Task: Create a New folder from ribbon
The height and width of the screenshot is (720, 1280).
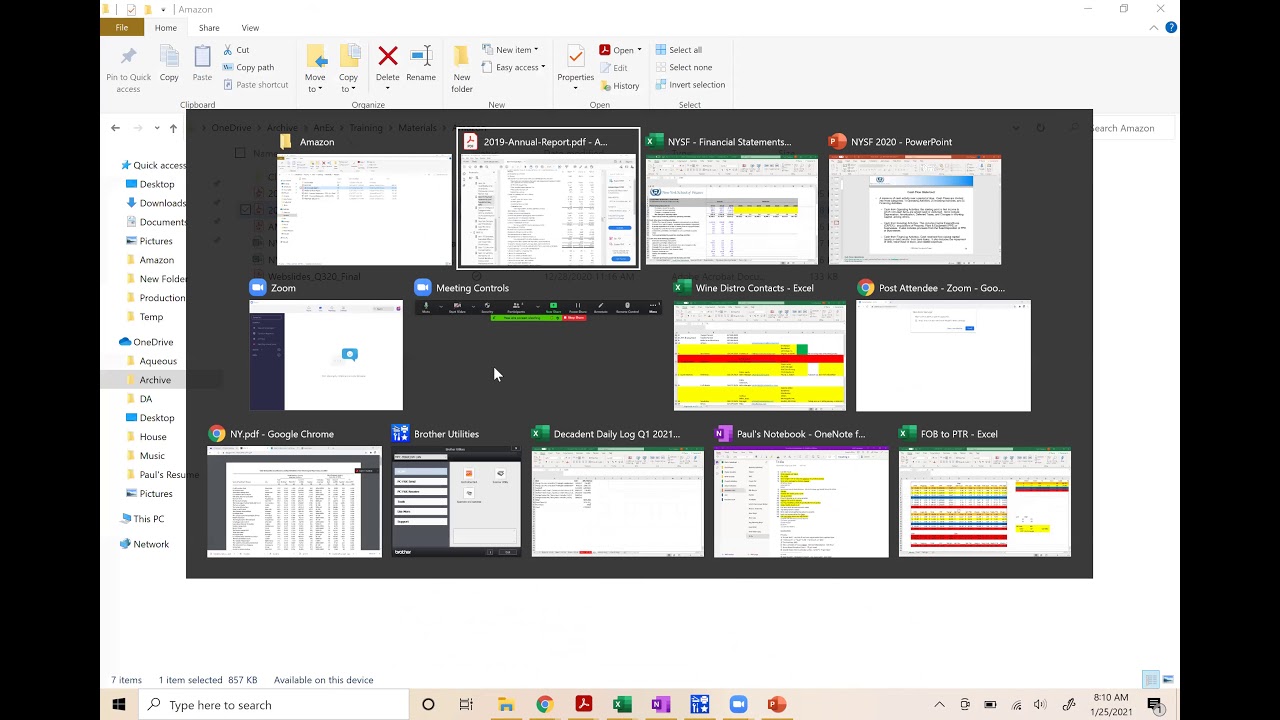Action: 462,69
